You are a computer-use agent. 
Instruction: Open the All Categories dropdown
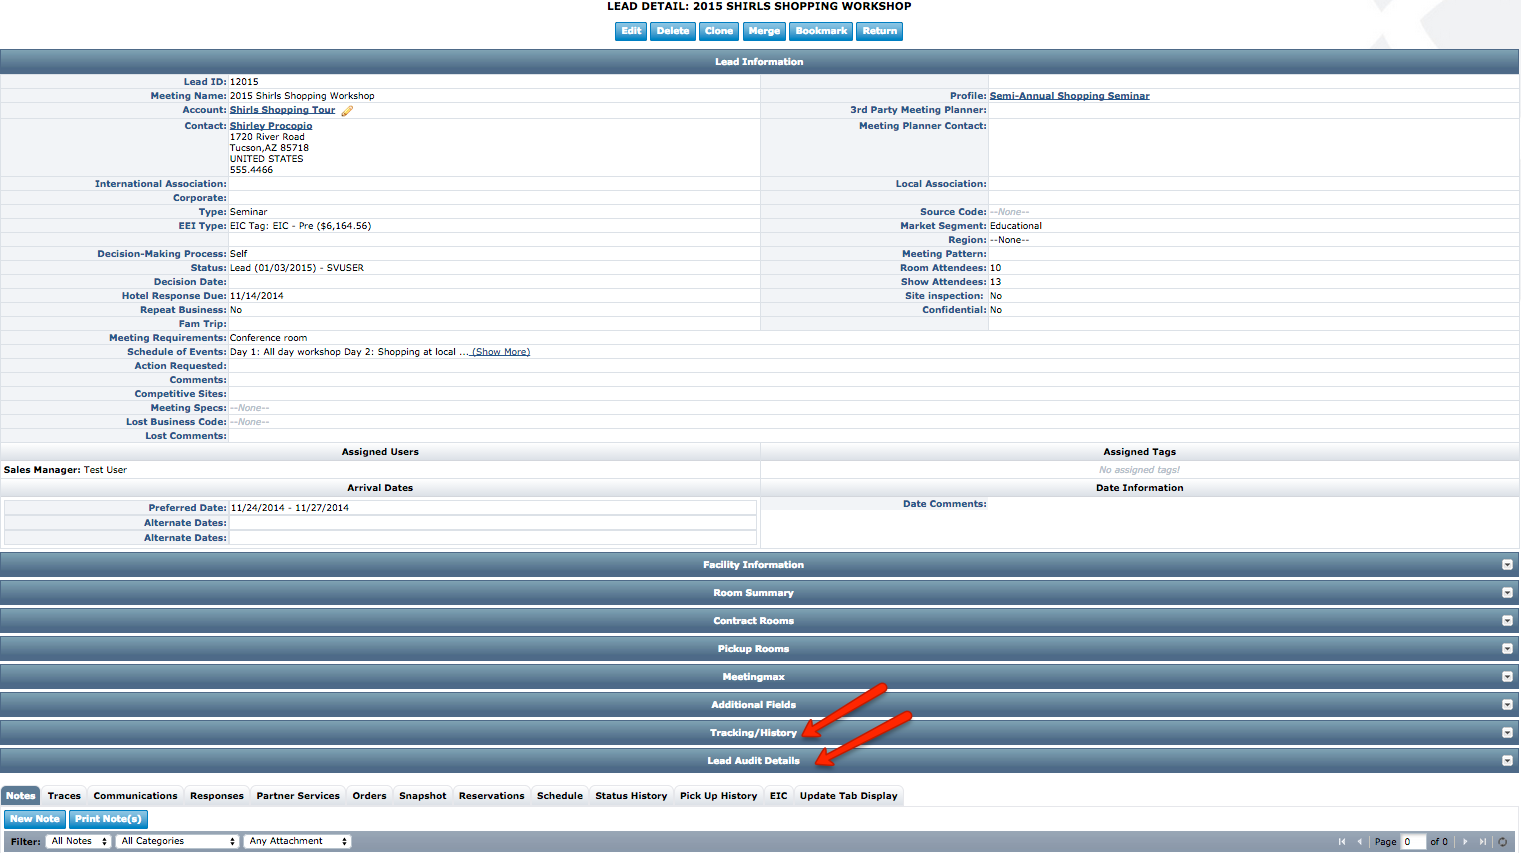click(178, 842)
